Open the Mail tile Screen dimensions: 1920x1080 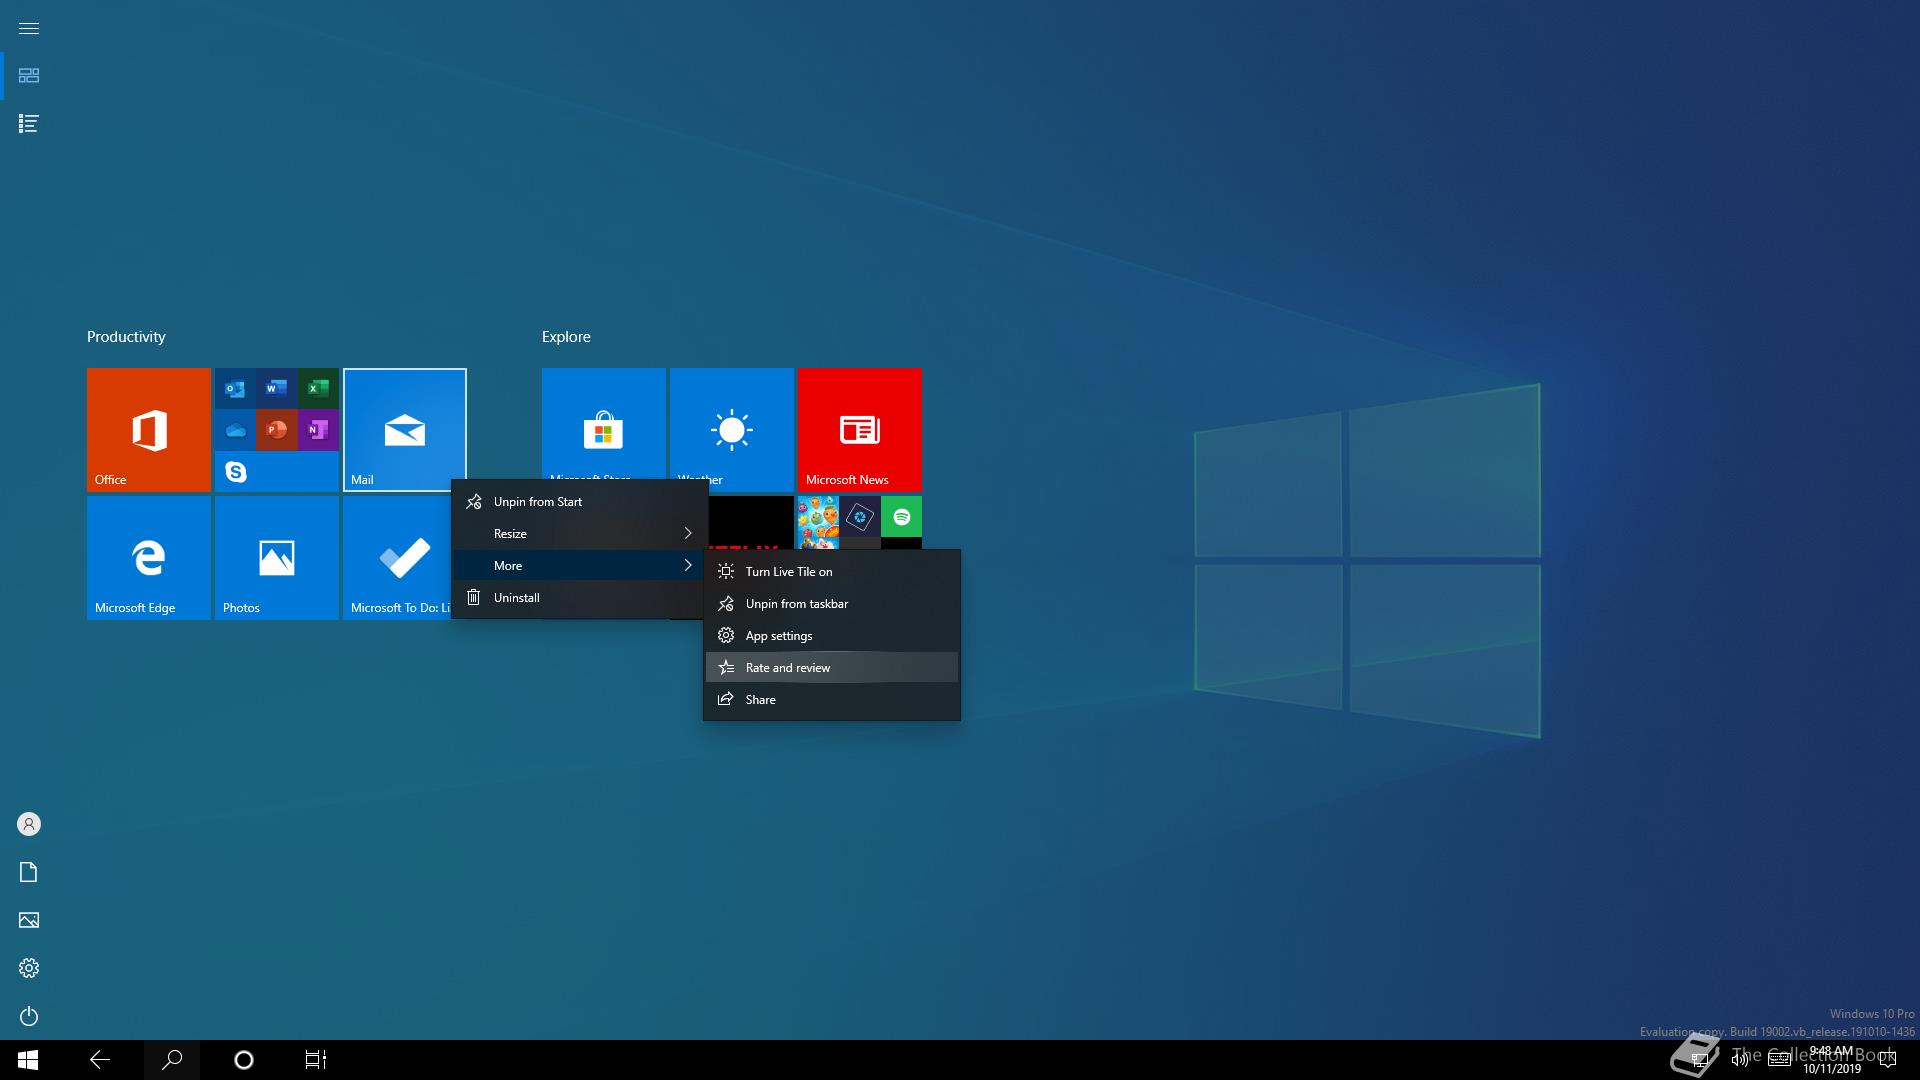405,430
